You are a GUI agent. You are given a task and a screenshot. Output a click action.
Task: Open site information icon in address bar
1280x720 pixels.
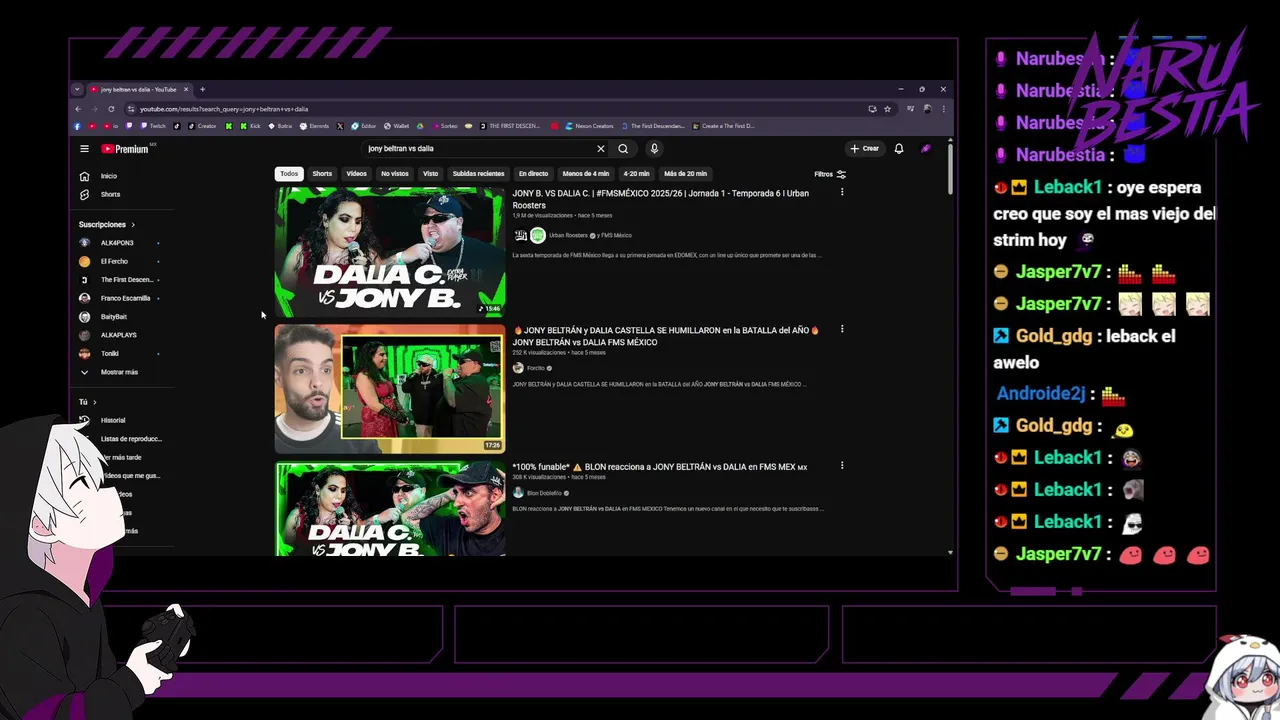[131, 109]
